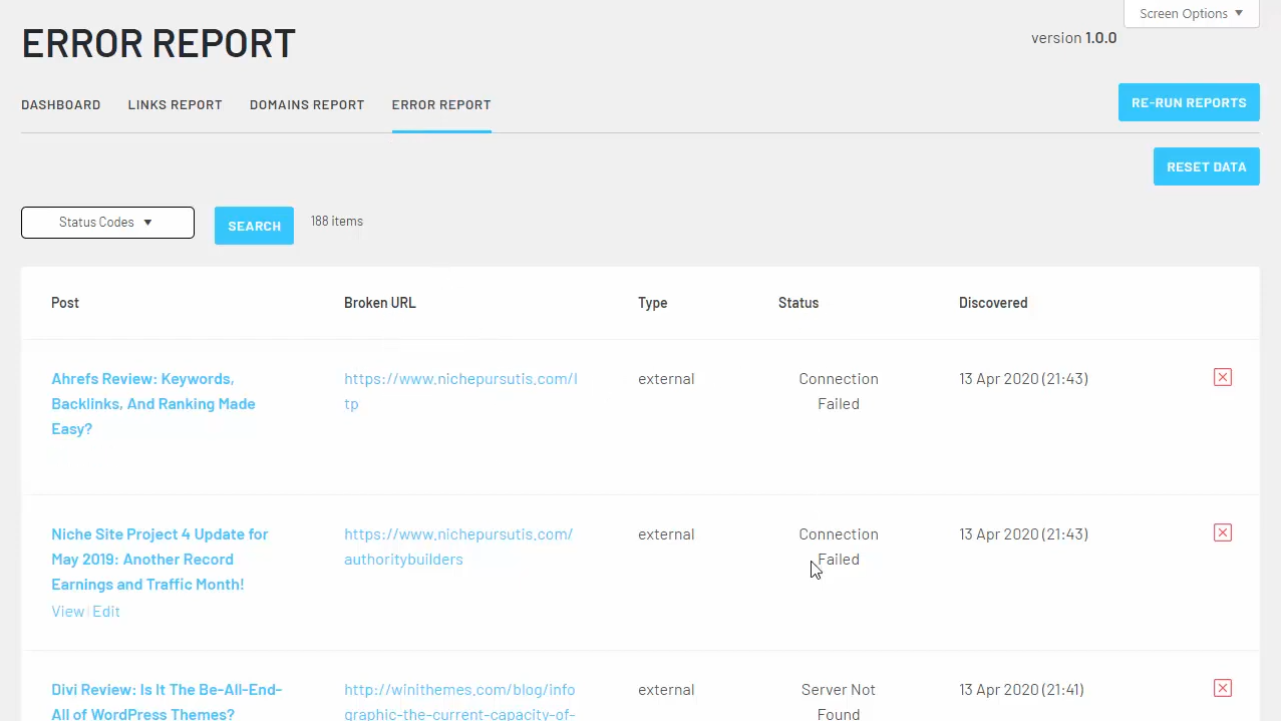The height and width of the screenshot is (721, 1281).
Task: Click the Re-Run Reports button
Action: click(x=1188, y=102)
